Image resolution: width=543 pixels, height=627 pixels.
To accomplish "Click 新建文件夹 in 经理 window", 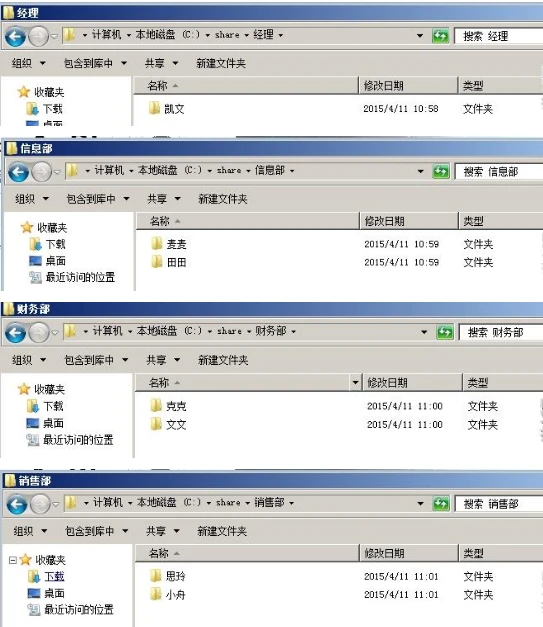I will point(221,63).
